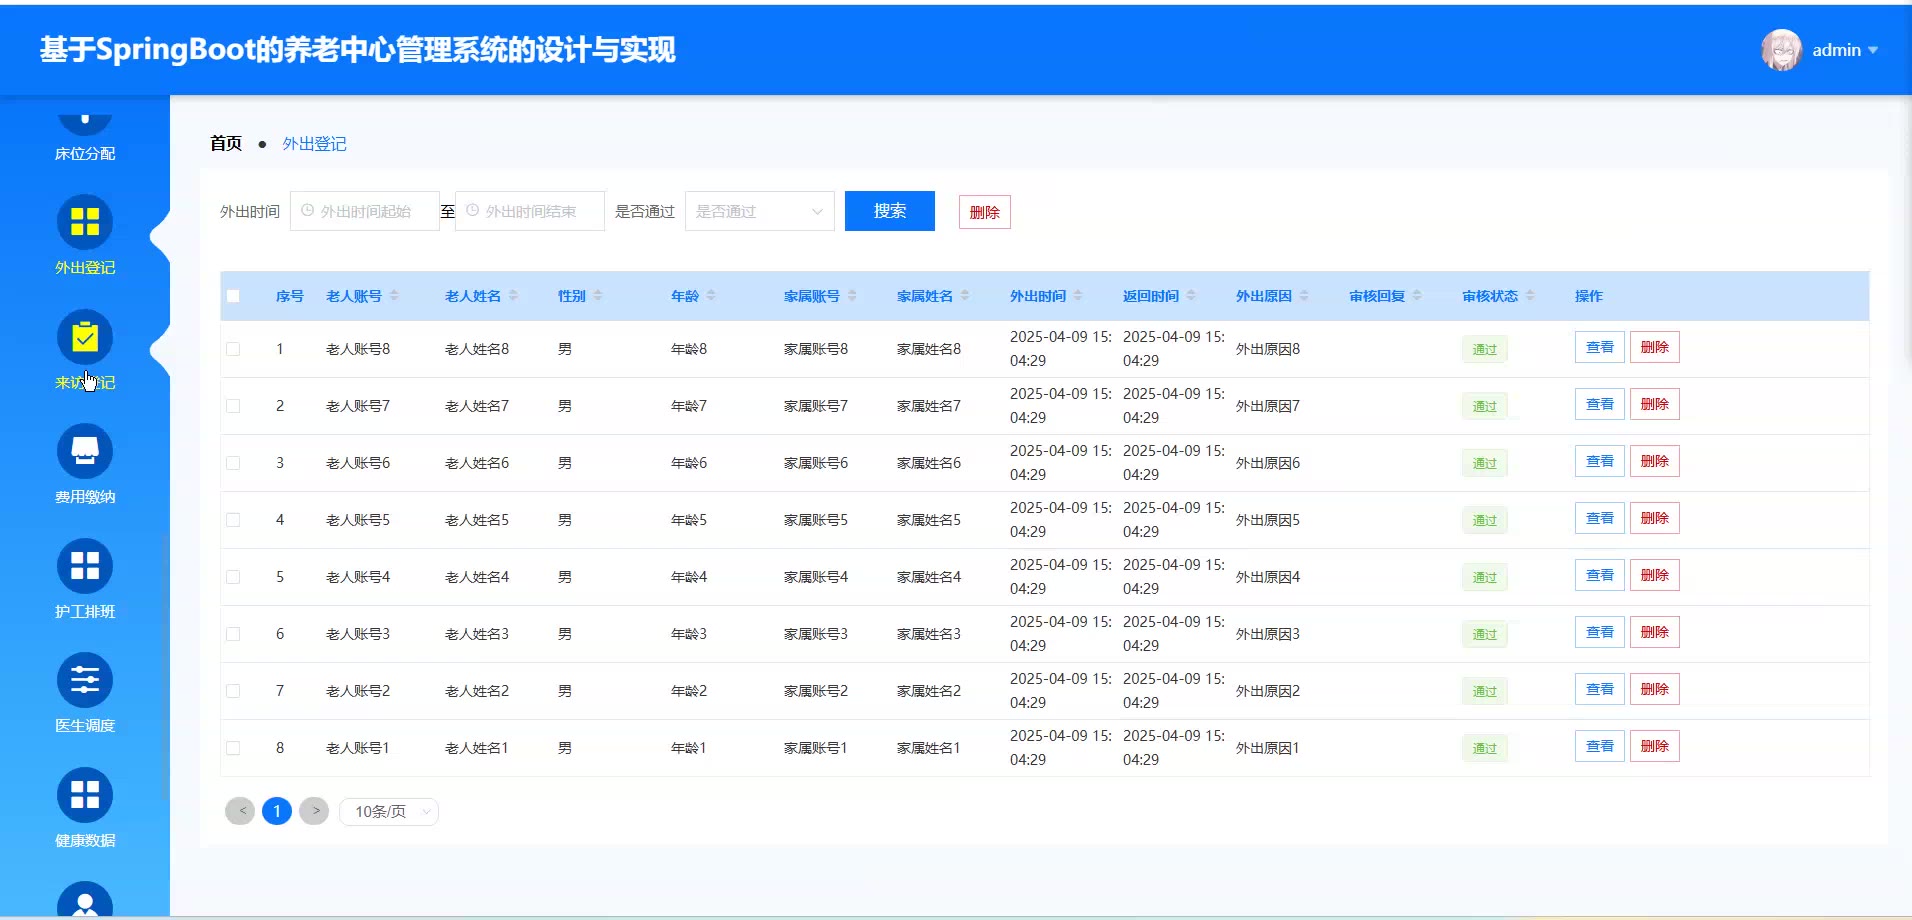Click the 外出时间起始 date field
1912x920 pixels.
pyautogui.click(x=365, y=212)
